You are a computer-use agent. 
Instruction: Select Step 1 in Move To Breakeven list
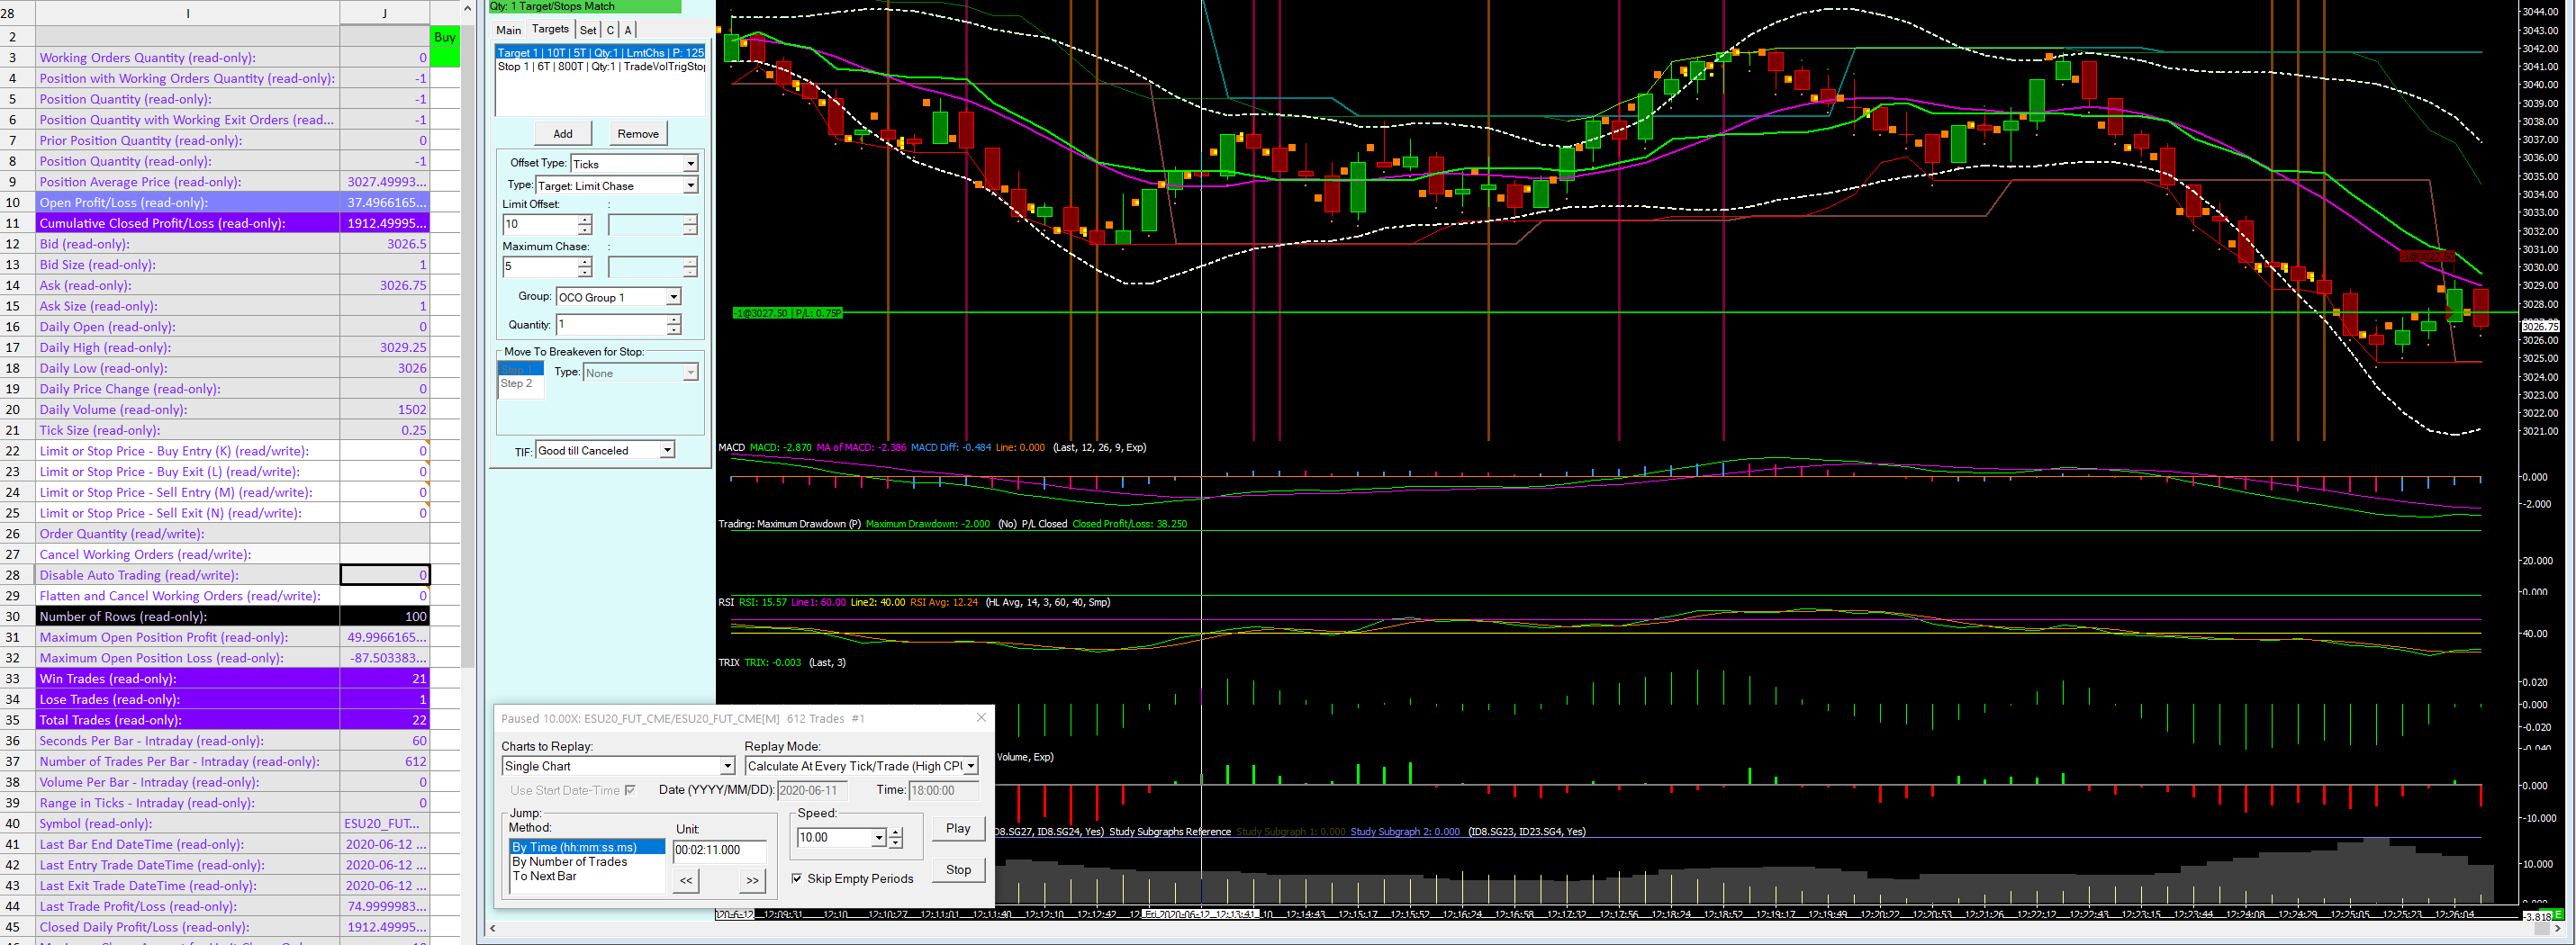click(520, 369)
